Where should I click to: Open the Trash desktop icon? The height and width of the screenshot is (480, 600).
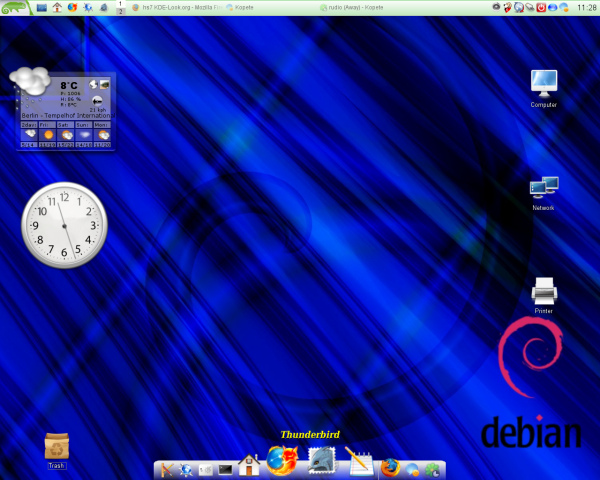[x=57, y=451]
